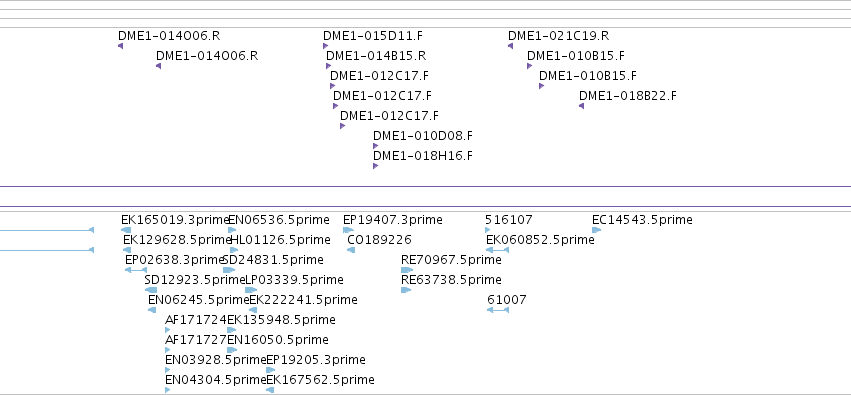Select the purple arrowhead under DME1-018H16.F
The image size is (851, 395).
coord(375,166)
